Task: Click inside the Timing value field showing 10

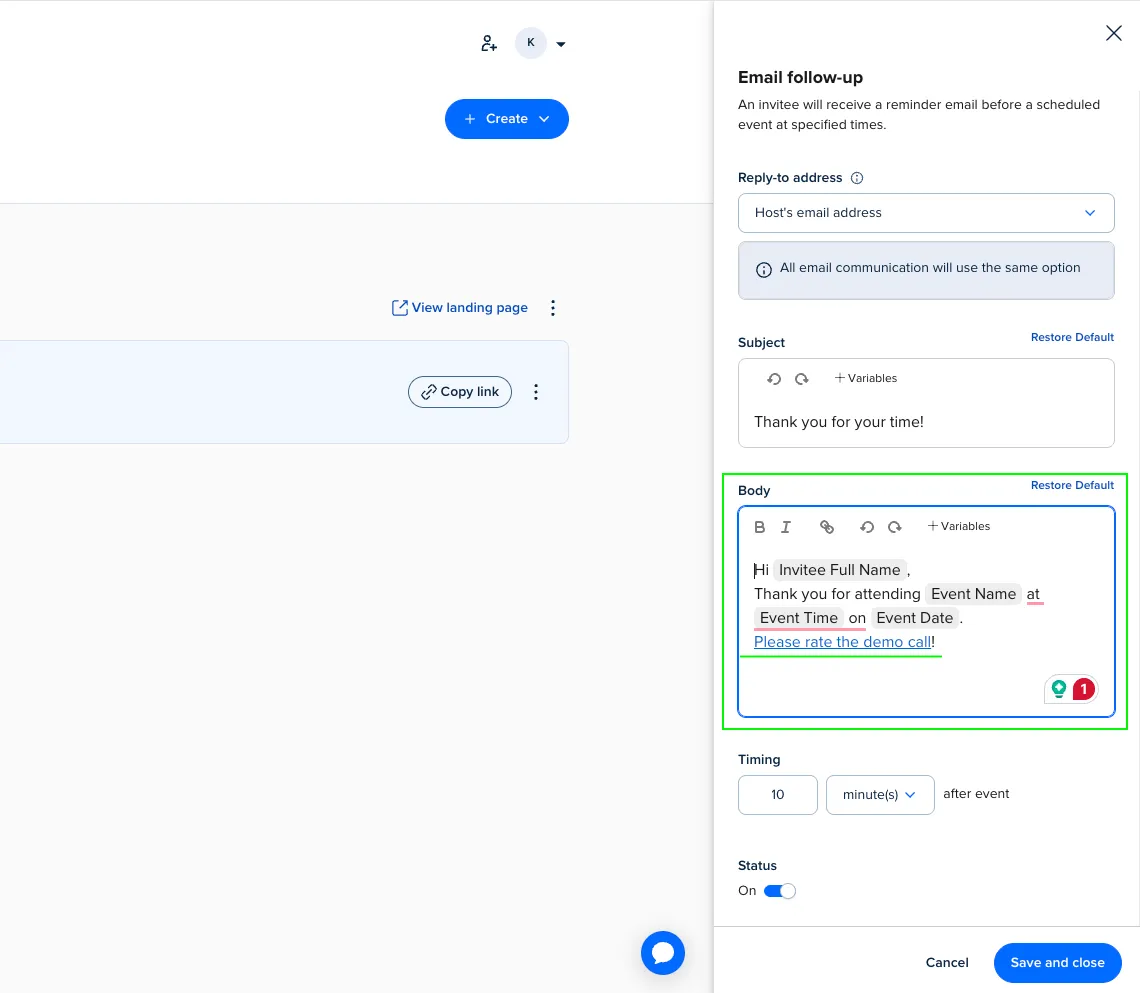Action: 778,794
